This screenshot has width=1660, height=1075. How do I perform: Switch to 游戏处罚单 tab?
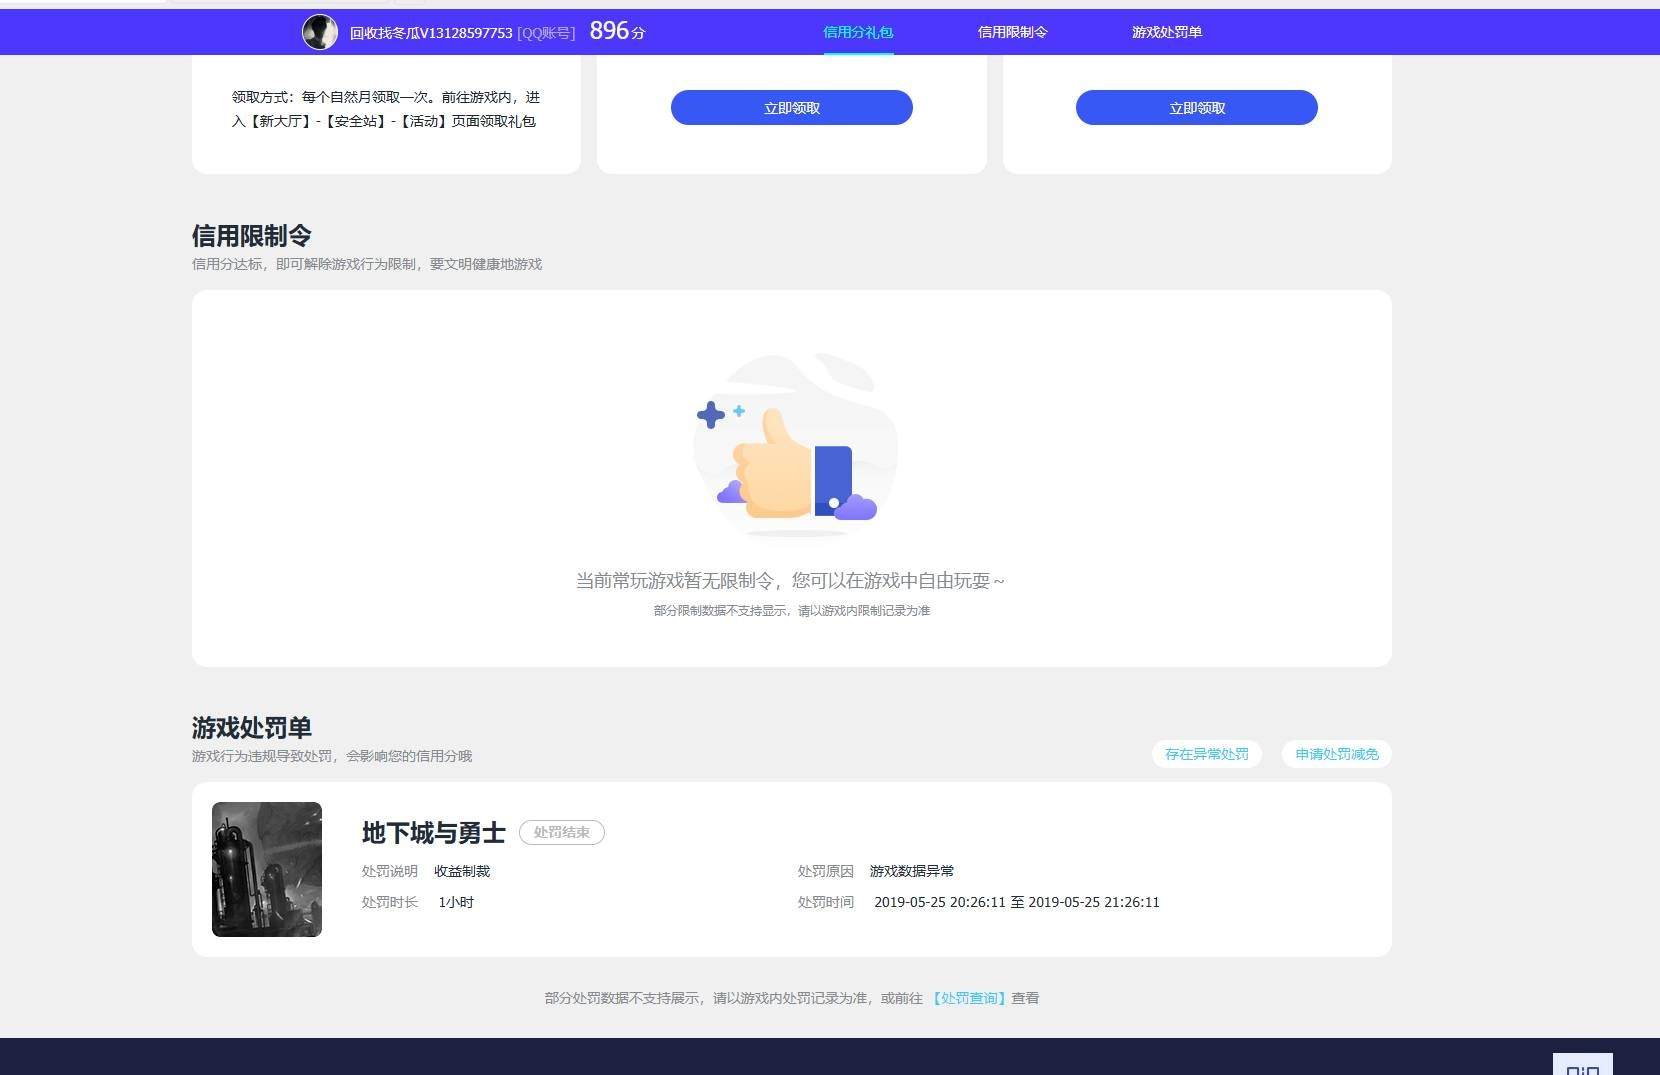click(x=1167, y=32)
